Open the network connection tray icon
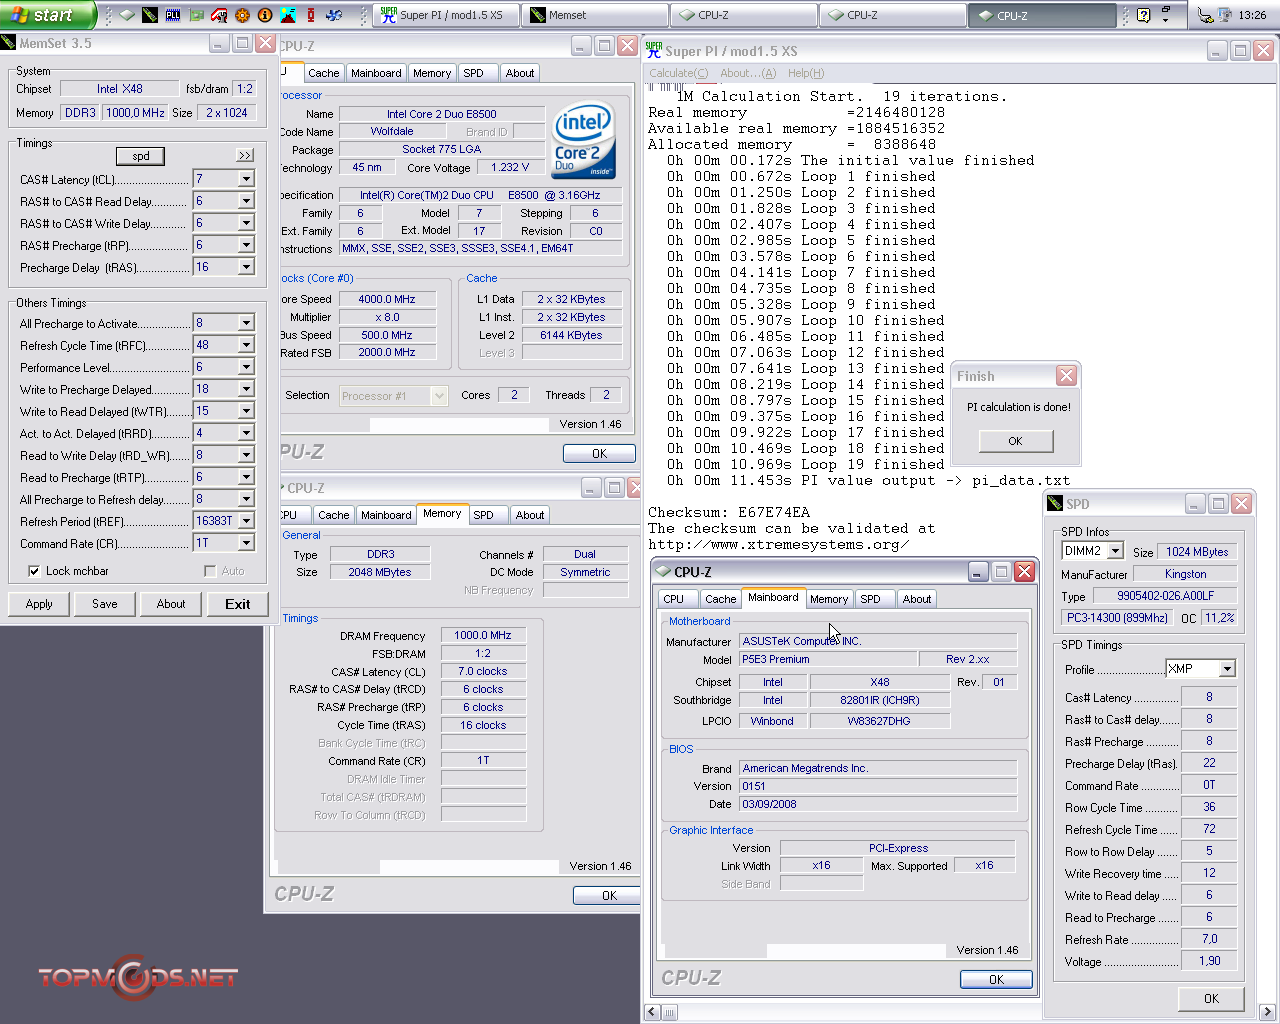This screenshot has height=1024, width=1280. [1205, 15]
